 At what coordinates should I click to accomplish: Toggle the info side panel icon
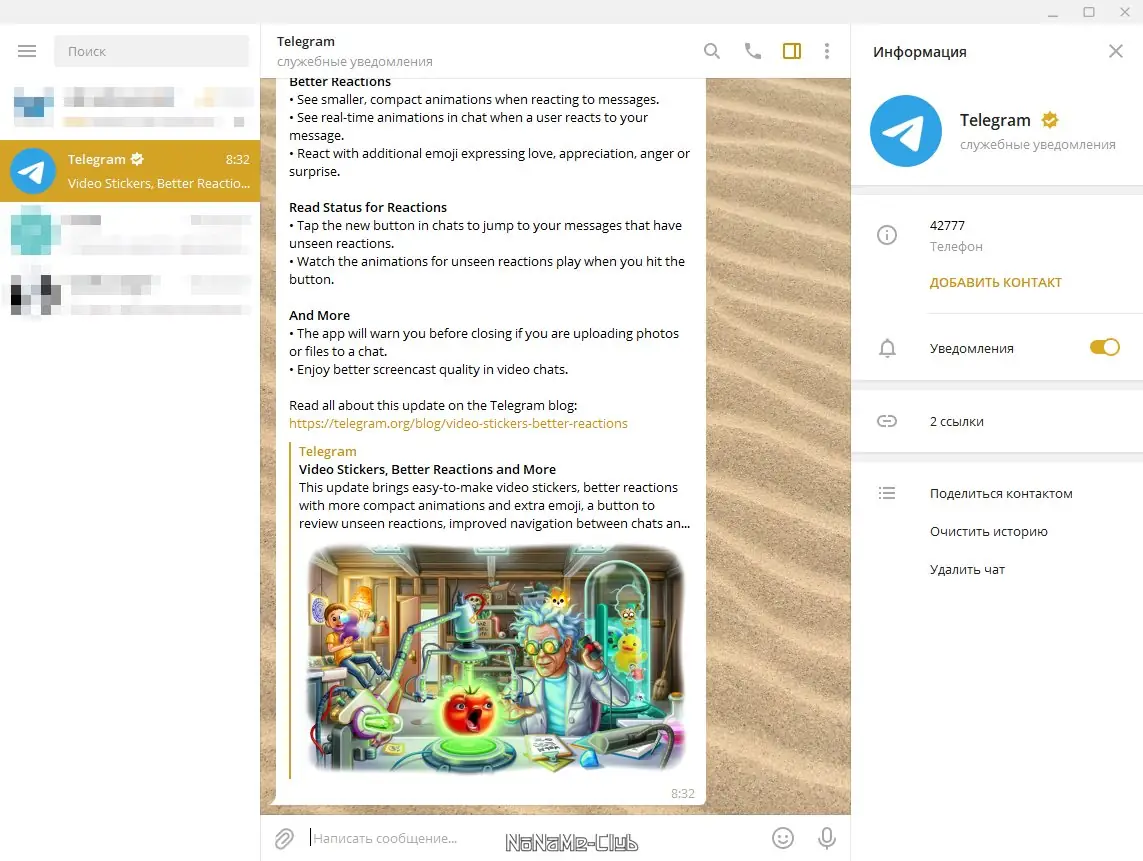pos(792,51)
